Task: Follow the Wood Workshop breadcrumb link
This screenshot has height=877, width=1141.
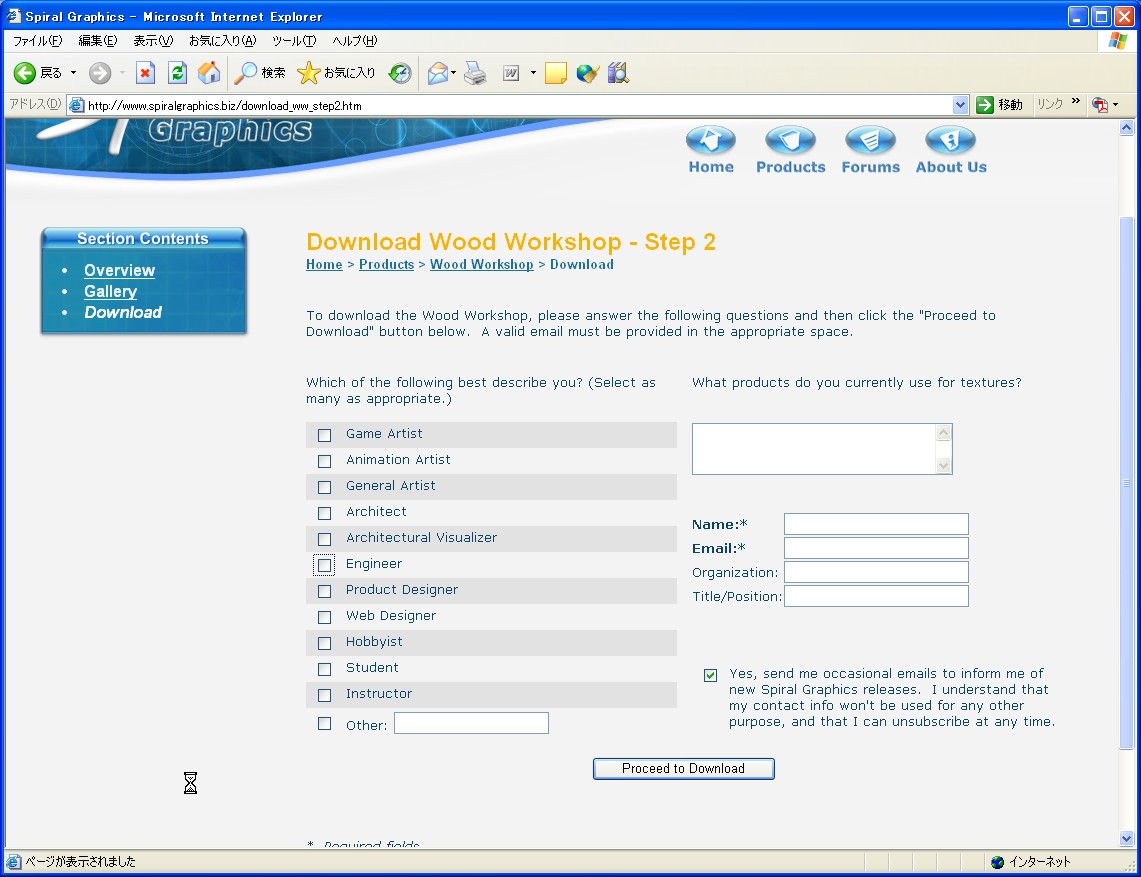Action: pos(482,264)
